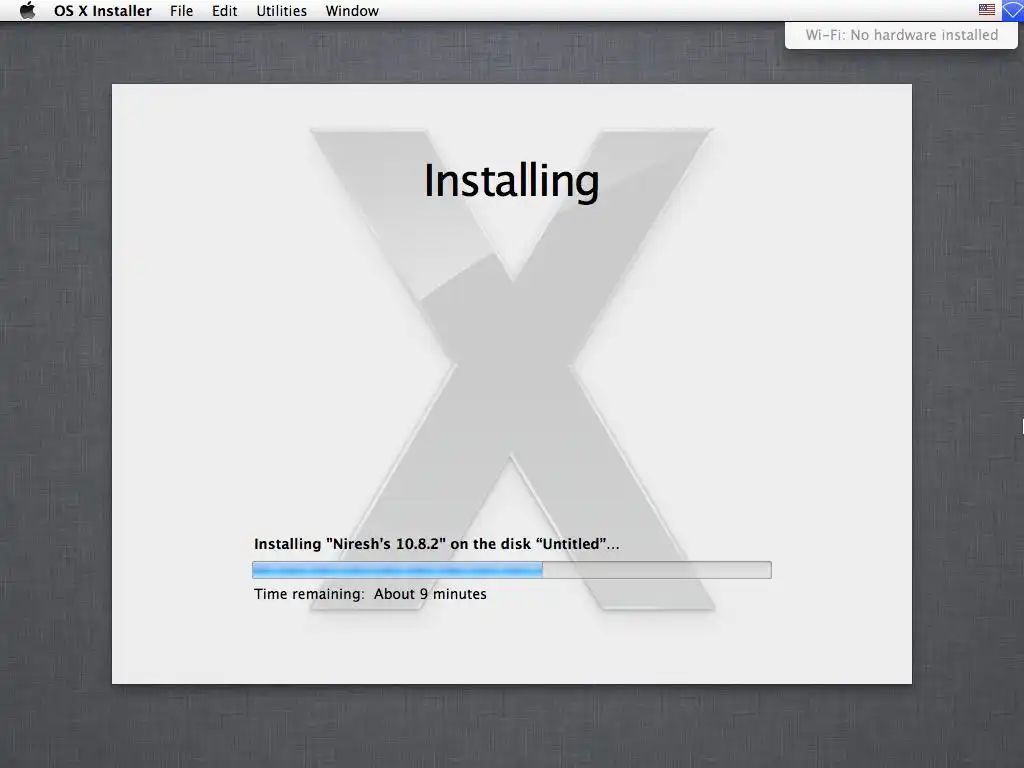Click the large 'Installing' heading

(x=511, y=181)
